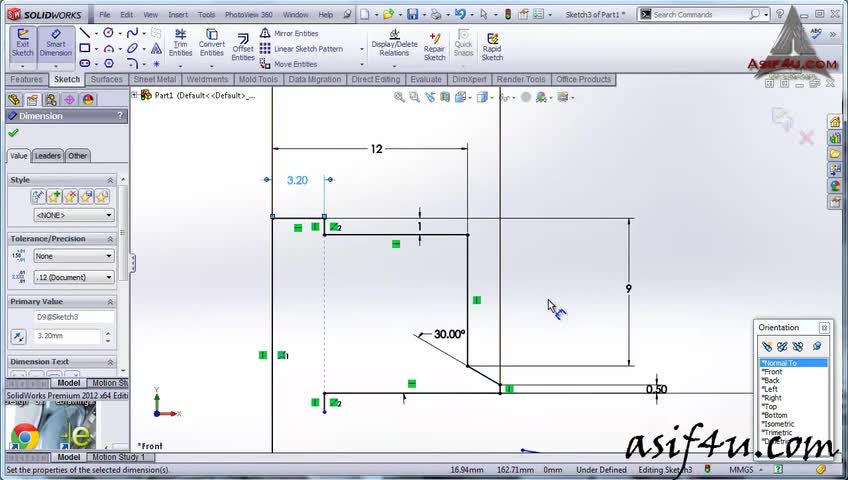Open the Motion Study 1 tab
Screen dimensions: 848x480
point(118,457)
